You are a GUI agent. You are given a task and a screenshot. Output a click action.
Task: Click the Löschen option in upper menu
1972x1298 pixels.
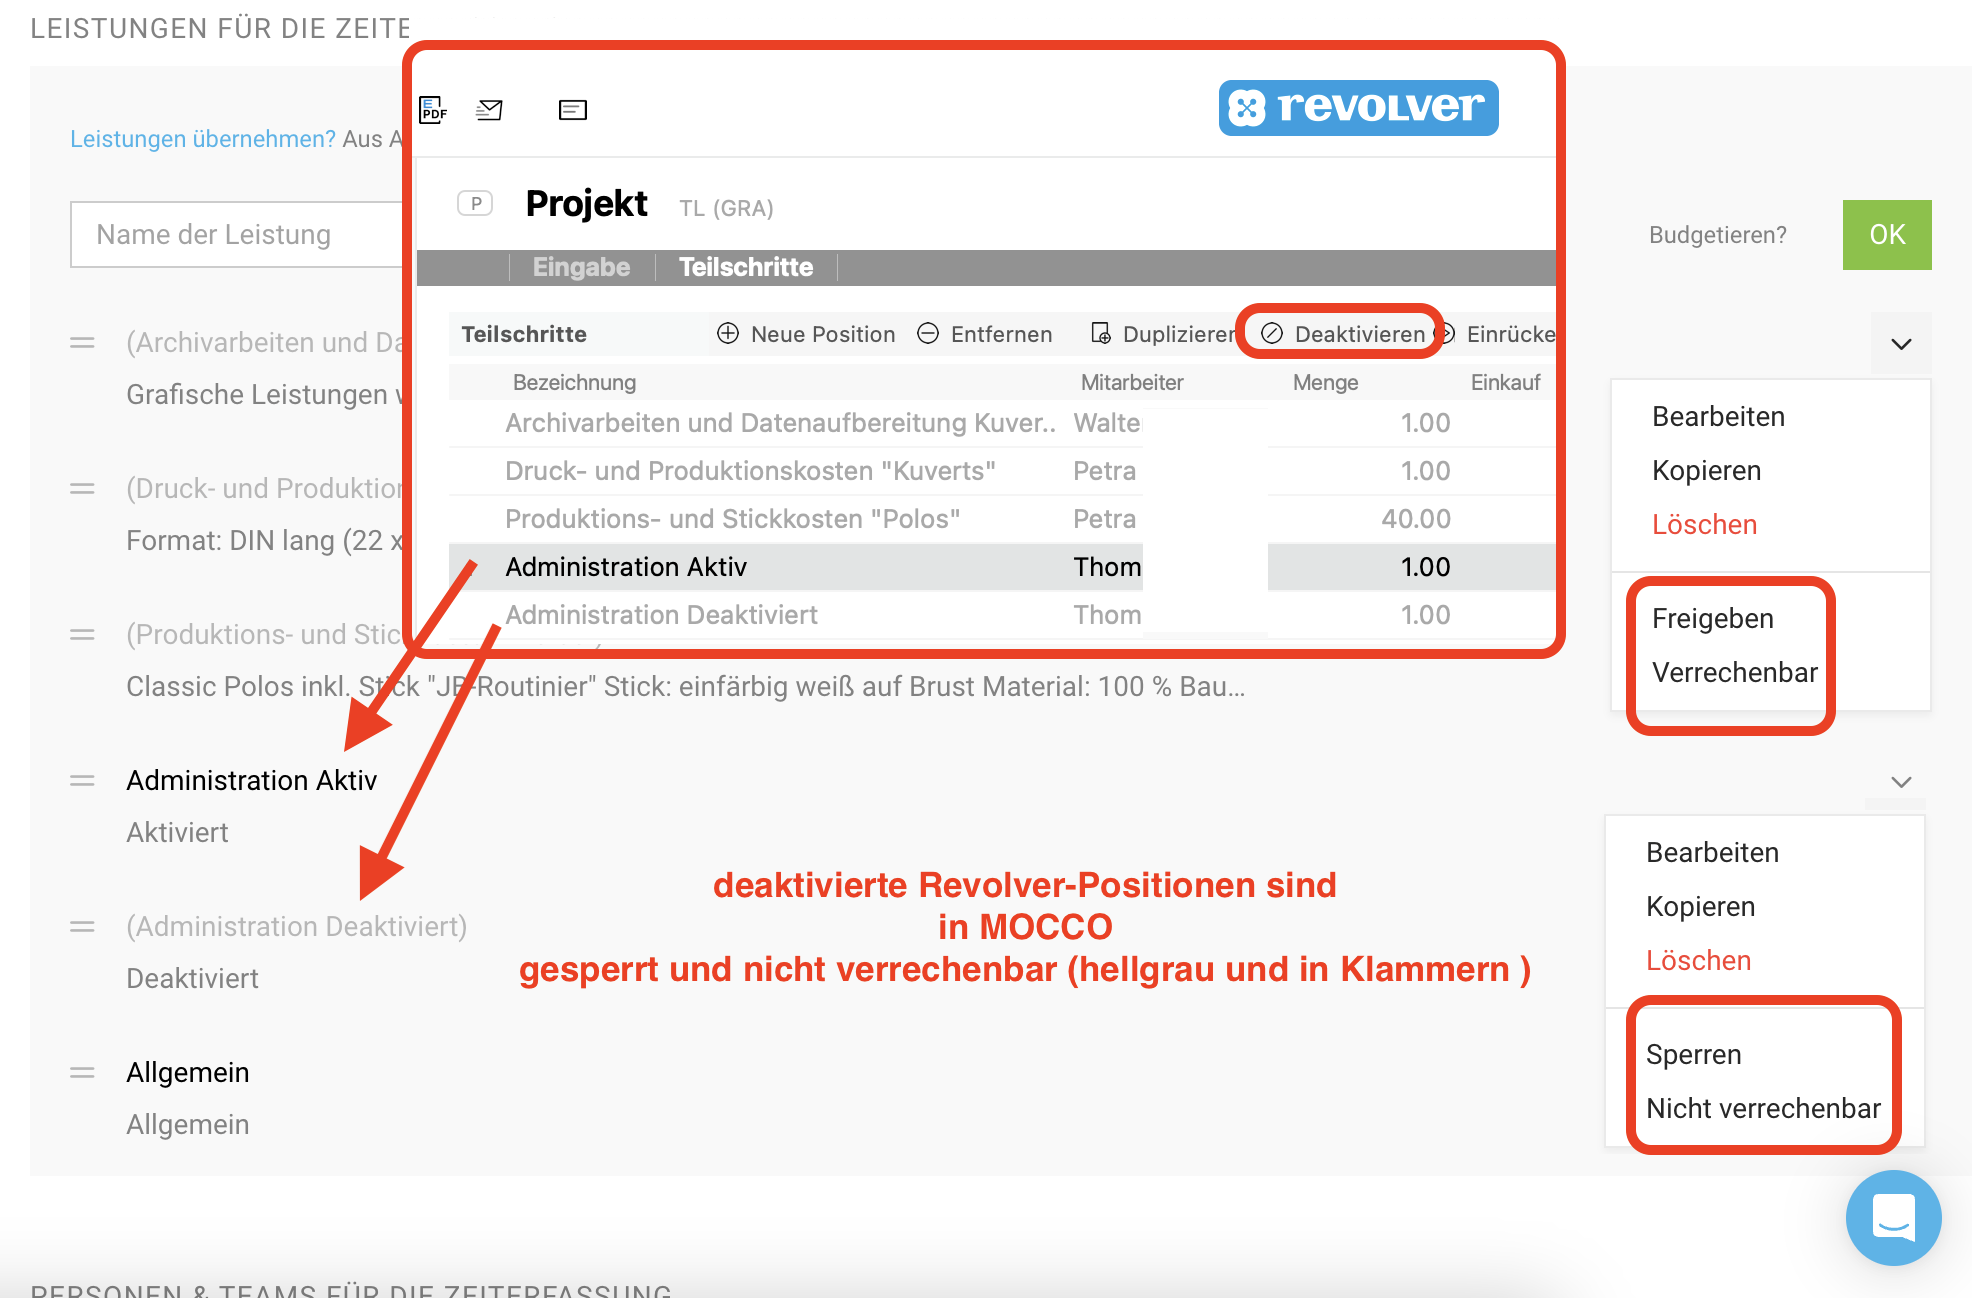(x=1704, y=525)
